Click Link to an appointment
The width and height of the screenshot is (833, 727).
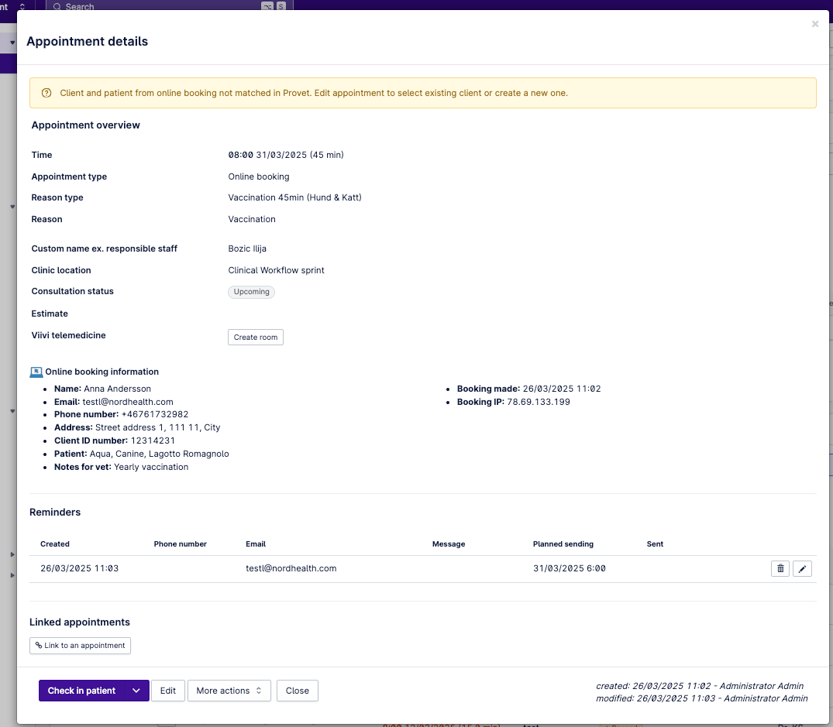pyautogui.click(x=80, y=646)
